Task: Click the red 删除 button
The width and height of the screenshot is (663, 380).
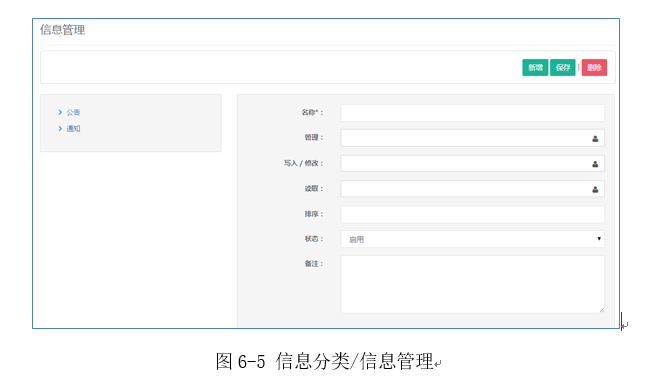Action: 594,68
